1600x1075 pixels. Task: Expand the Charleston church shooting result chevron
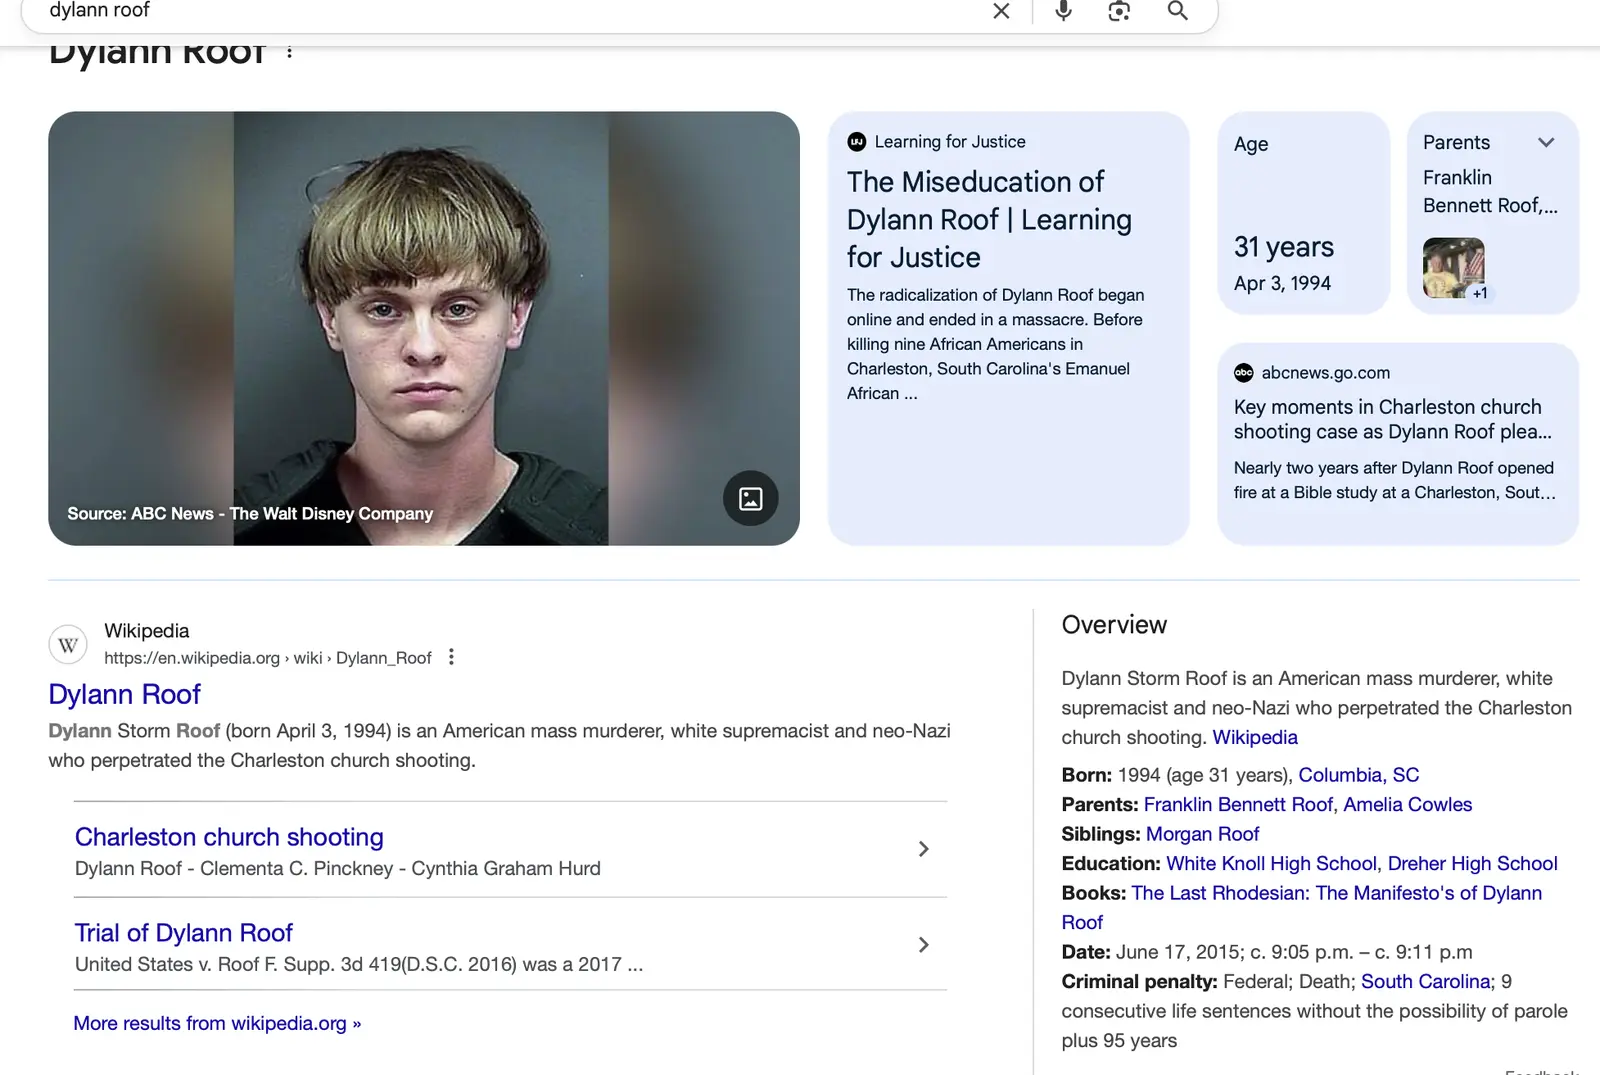(x=923, y=848)
